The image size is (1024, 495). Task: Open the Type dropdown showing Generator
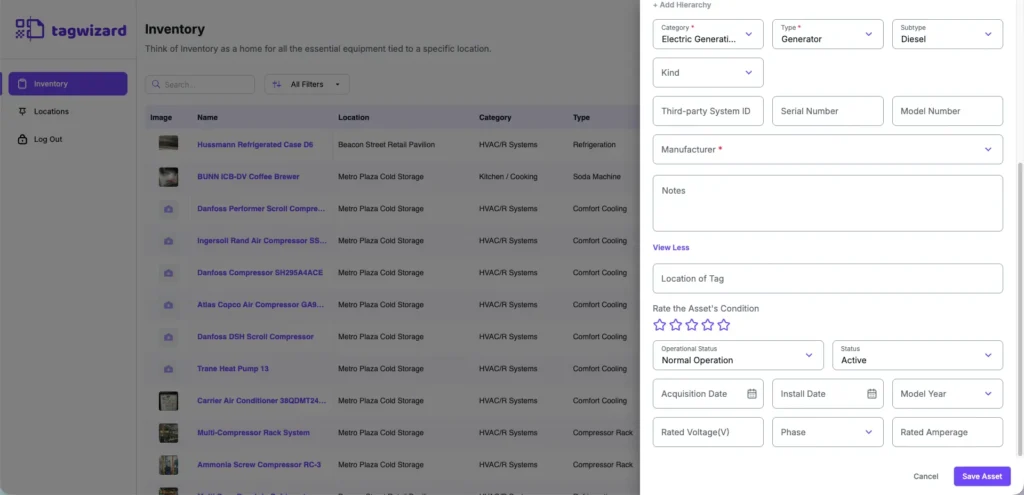[827, 34]
